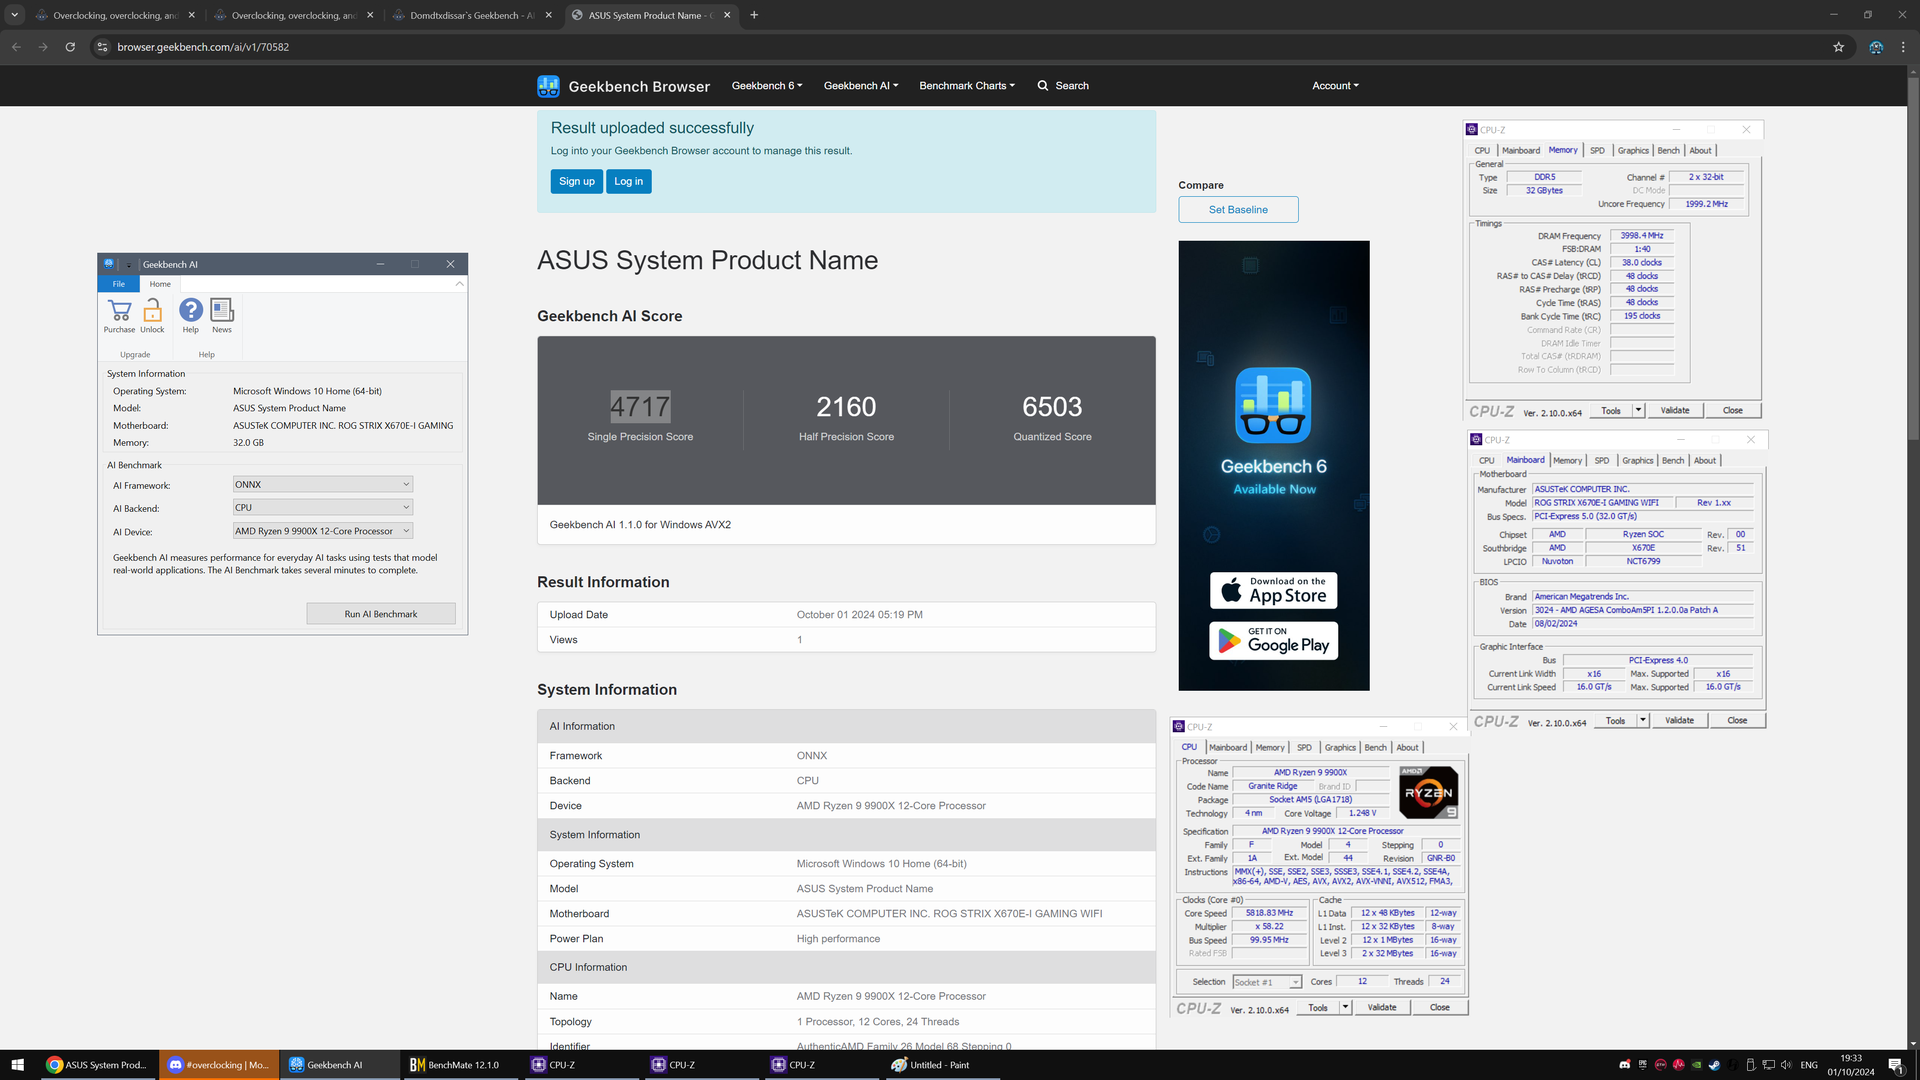Open Geekbench AI from the taskbar
The width and height of the screenshot is (1920, 1080).
click(339, 1065)
